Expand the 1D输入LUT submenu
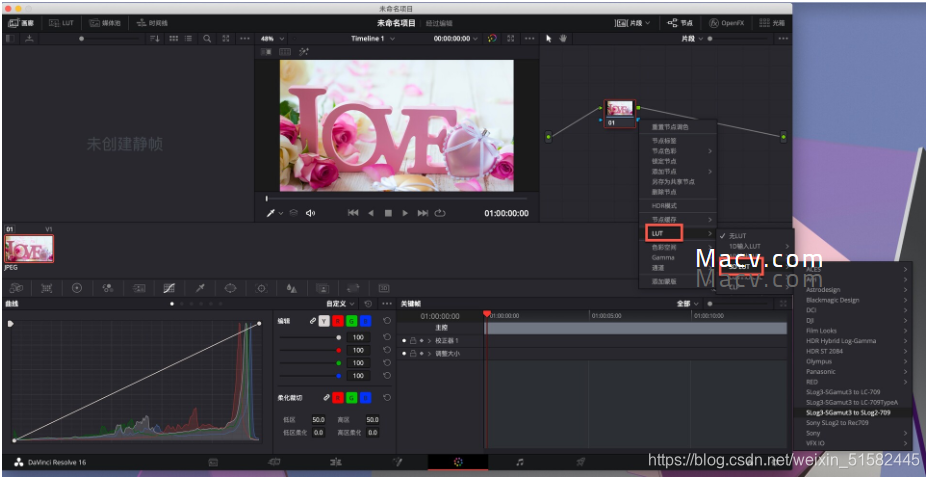930x479 pixels. 754,246
